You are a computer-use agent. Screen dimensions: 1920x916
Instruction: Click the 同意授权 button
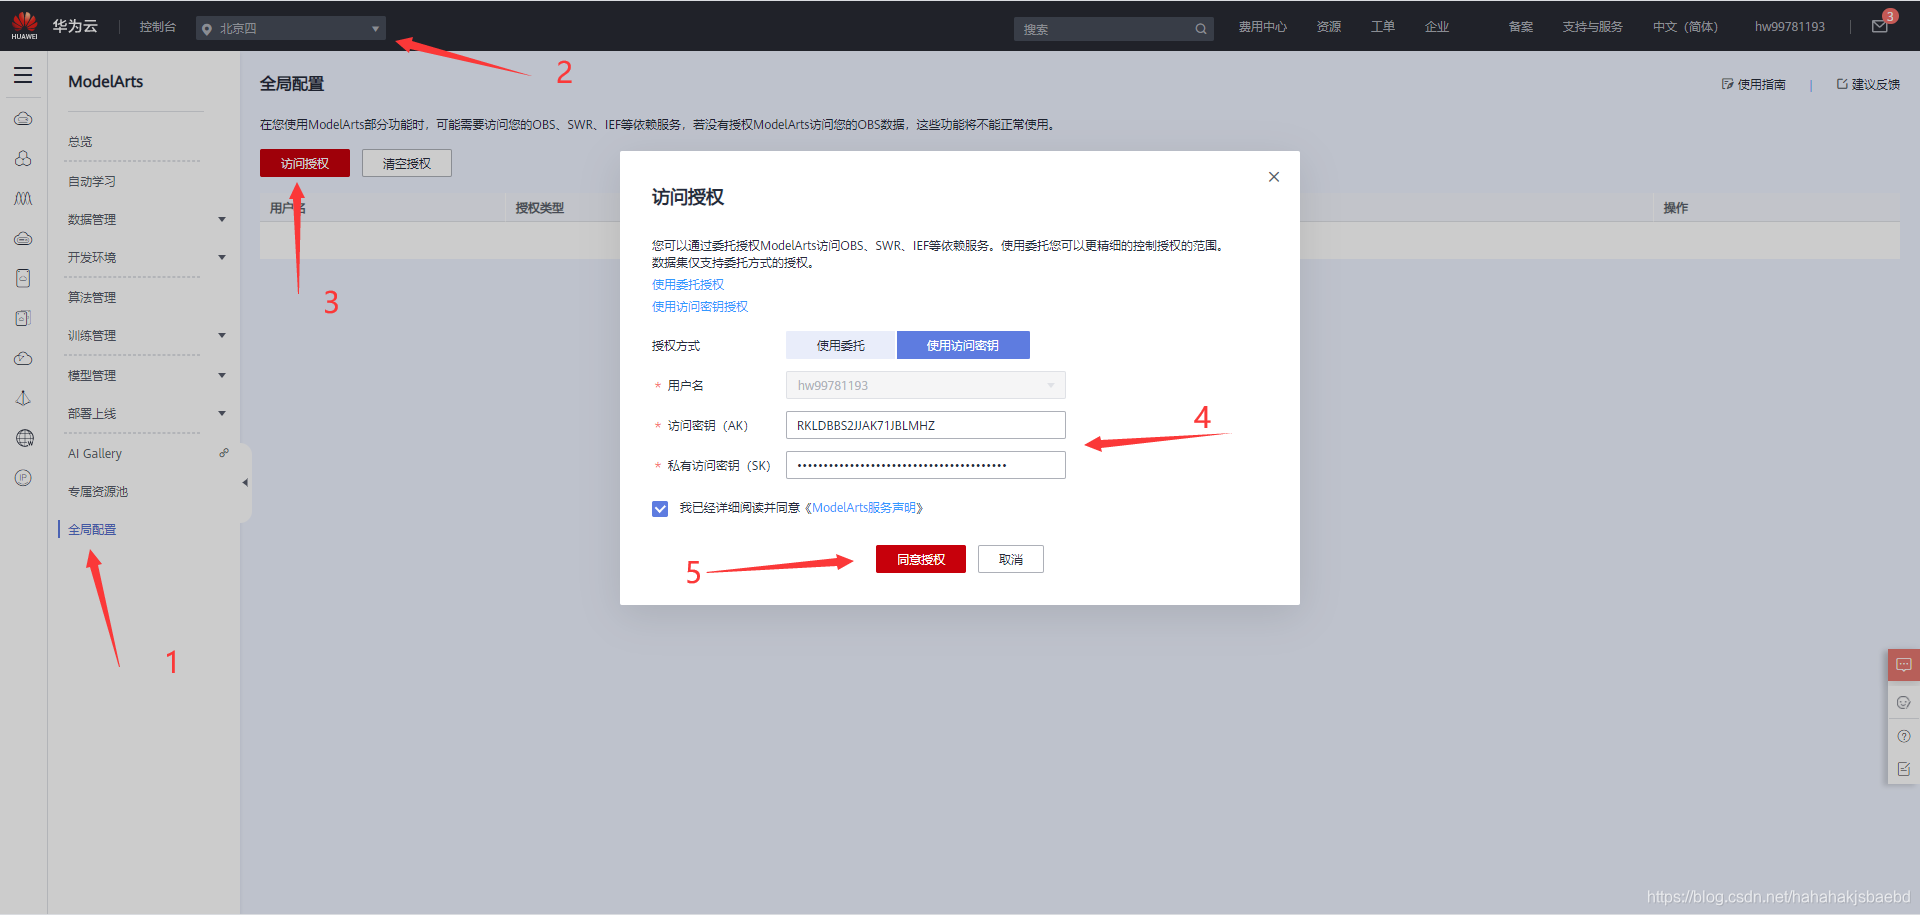point(921,559)
